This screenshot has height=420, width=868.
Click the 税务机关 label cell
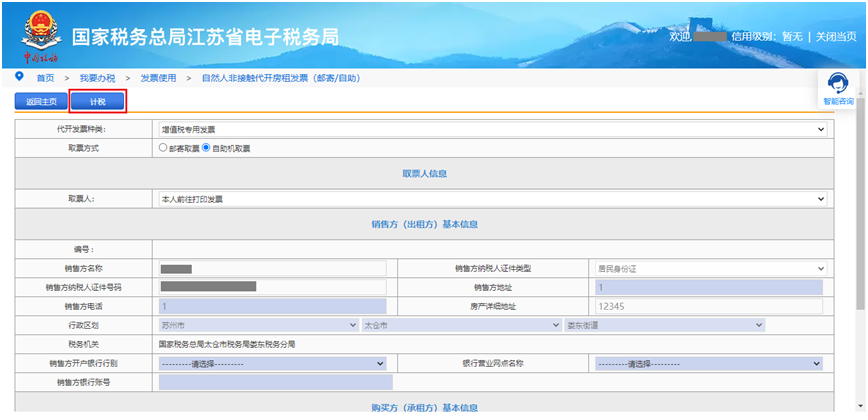(84, 344)
